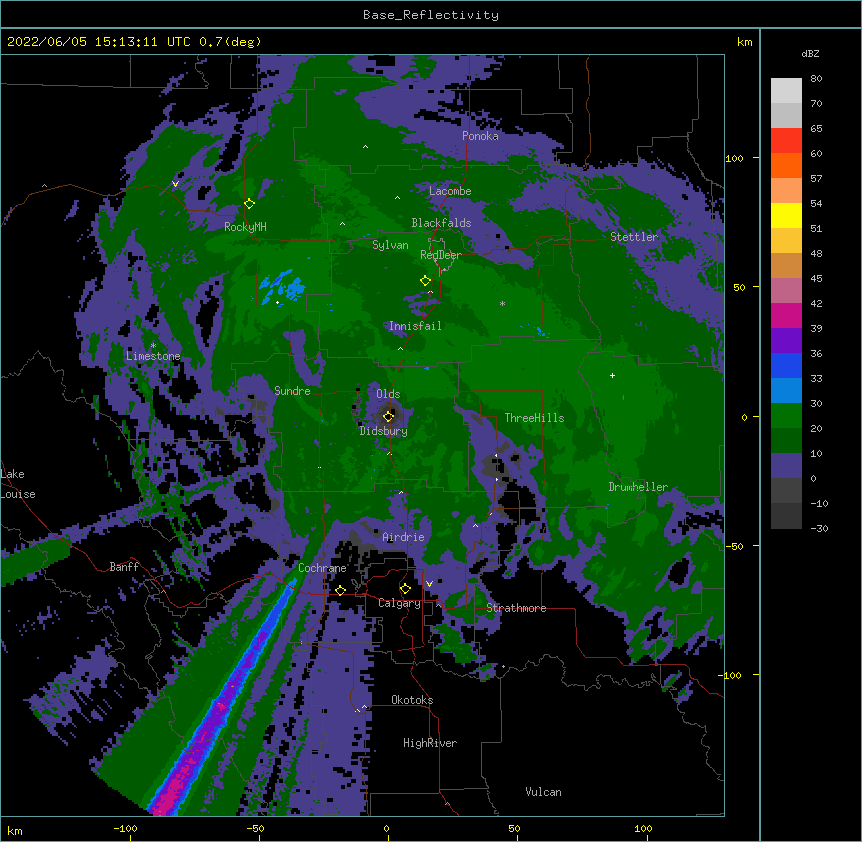
Task: Click the Sylvan map label
Action: tap(390, 245)
